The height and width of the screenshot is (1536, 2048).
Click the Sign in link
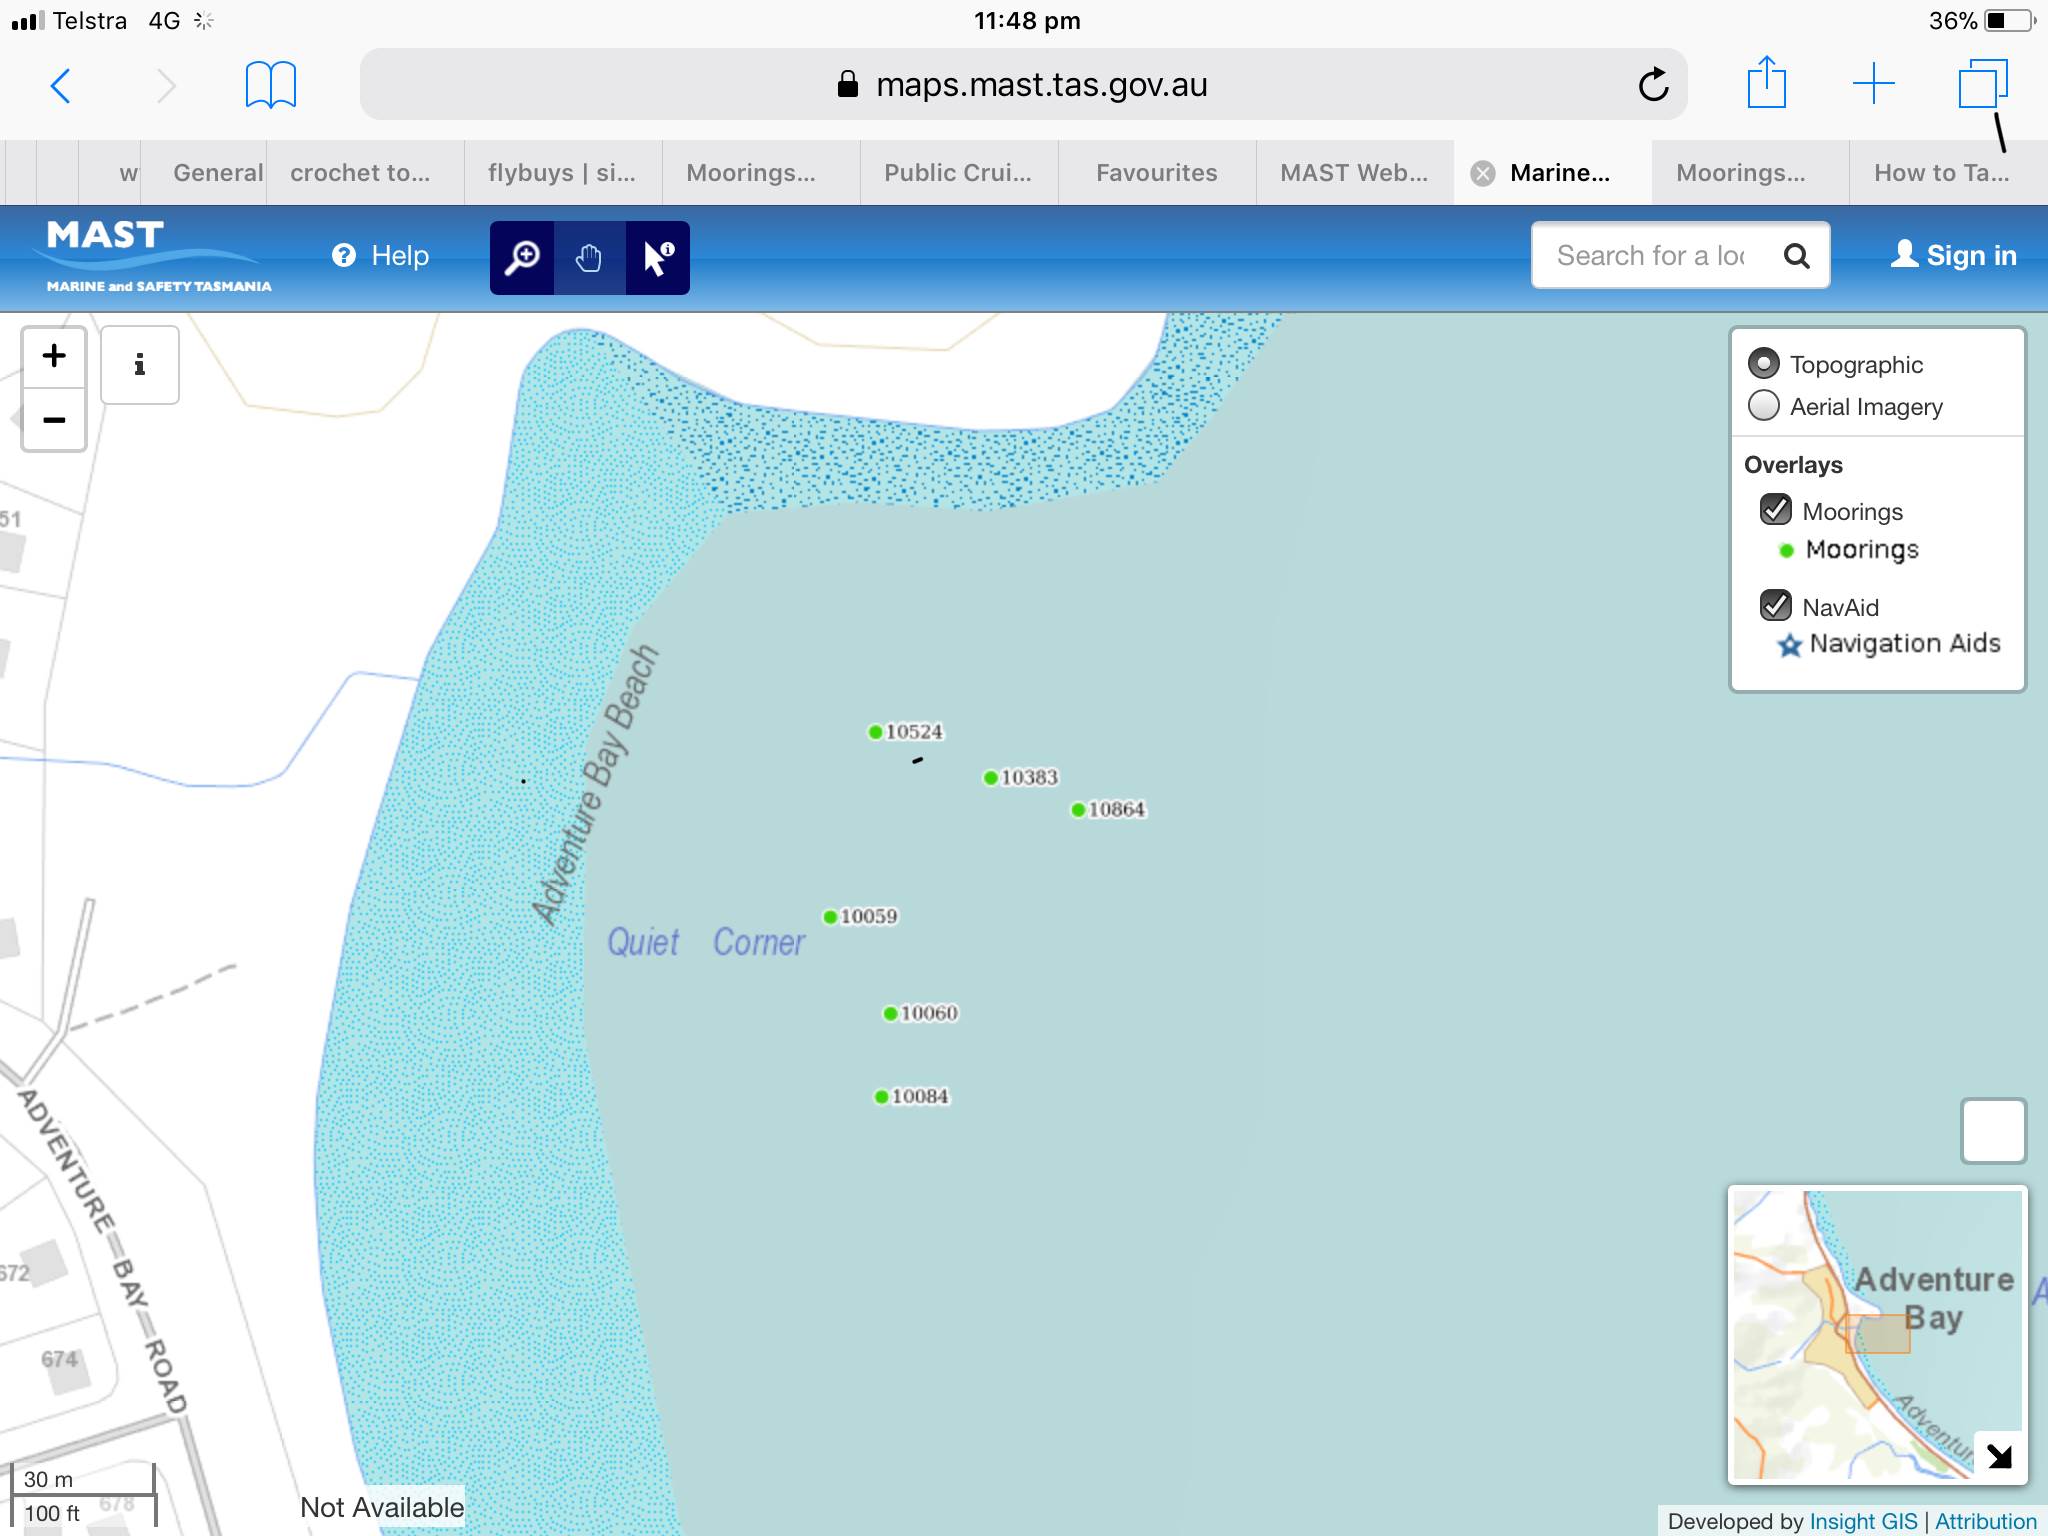tap(1953, 256)
